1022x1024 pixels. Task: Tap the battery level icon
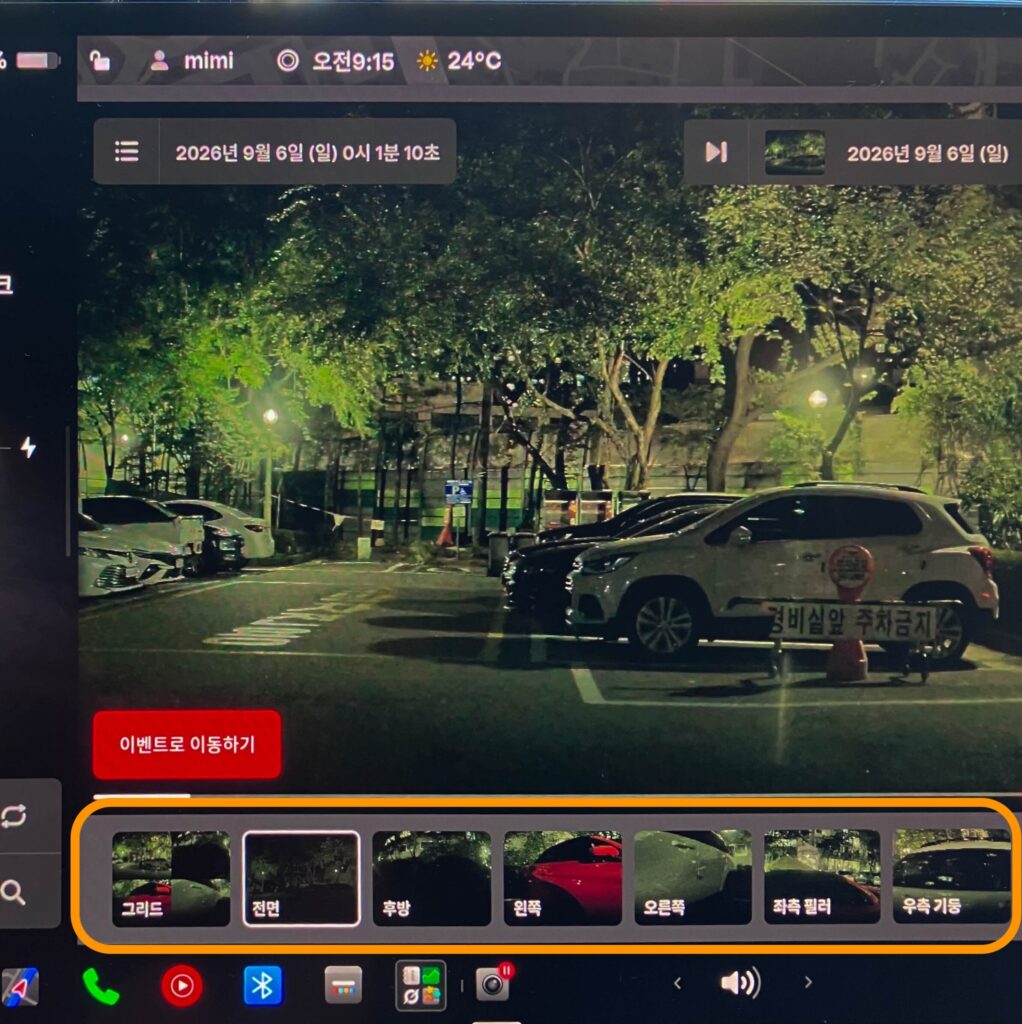[38, 61]
